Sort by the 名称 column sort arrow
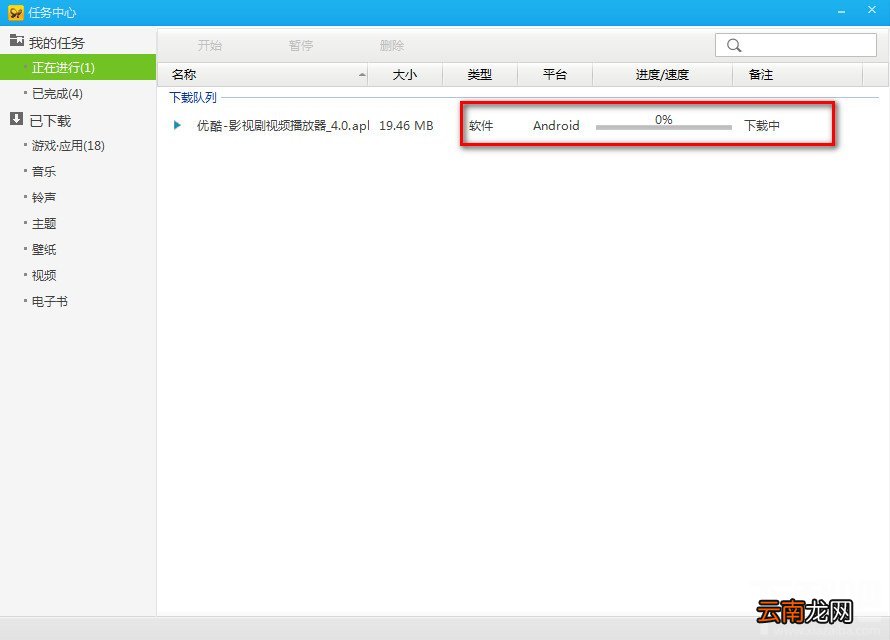Screen dimensions: 890x640 click(362, 75)
